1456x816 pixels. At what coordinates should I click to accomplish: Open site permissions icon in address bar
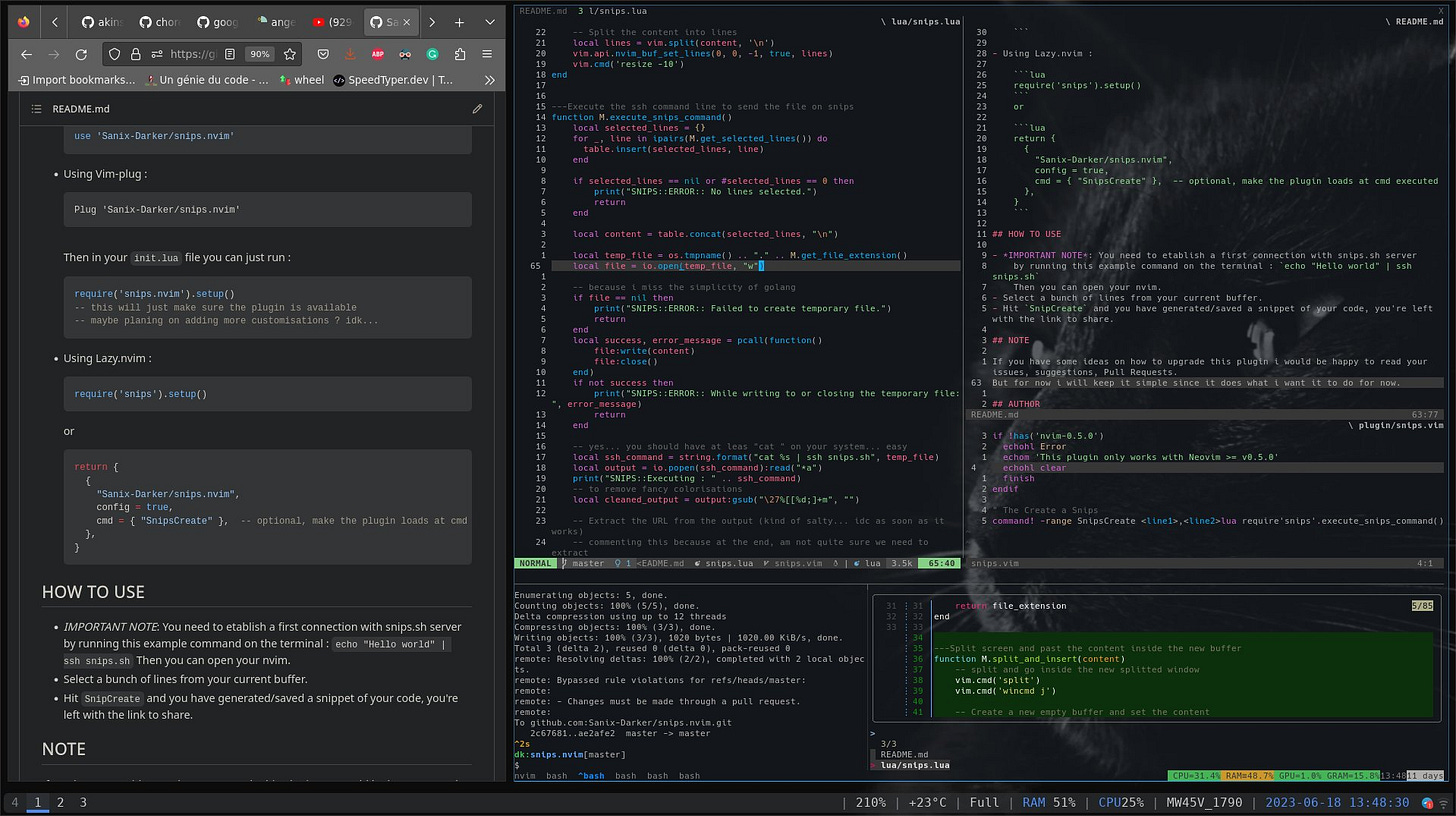tap(158, 54)
